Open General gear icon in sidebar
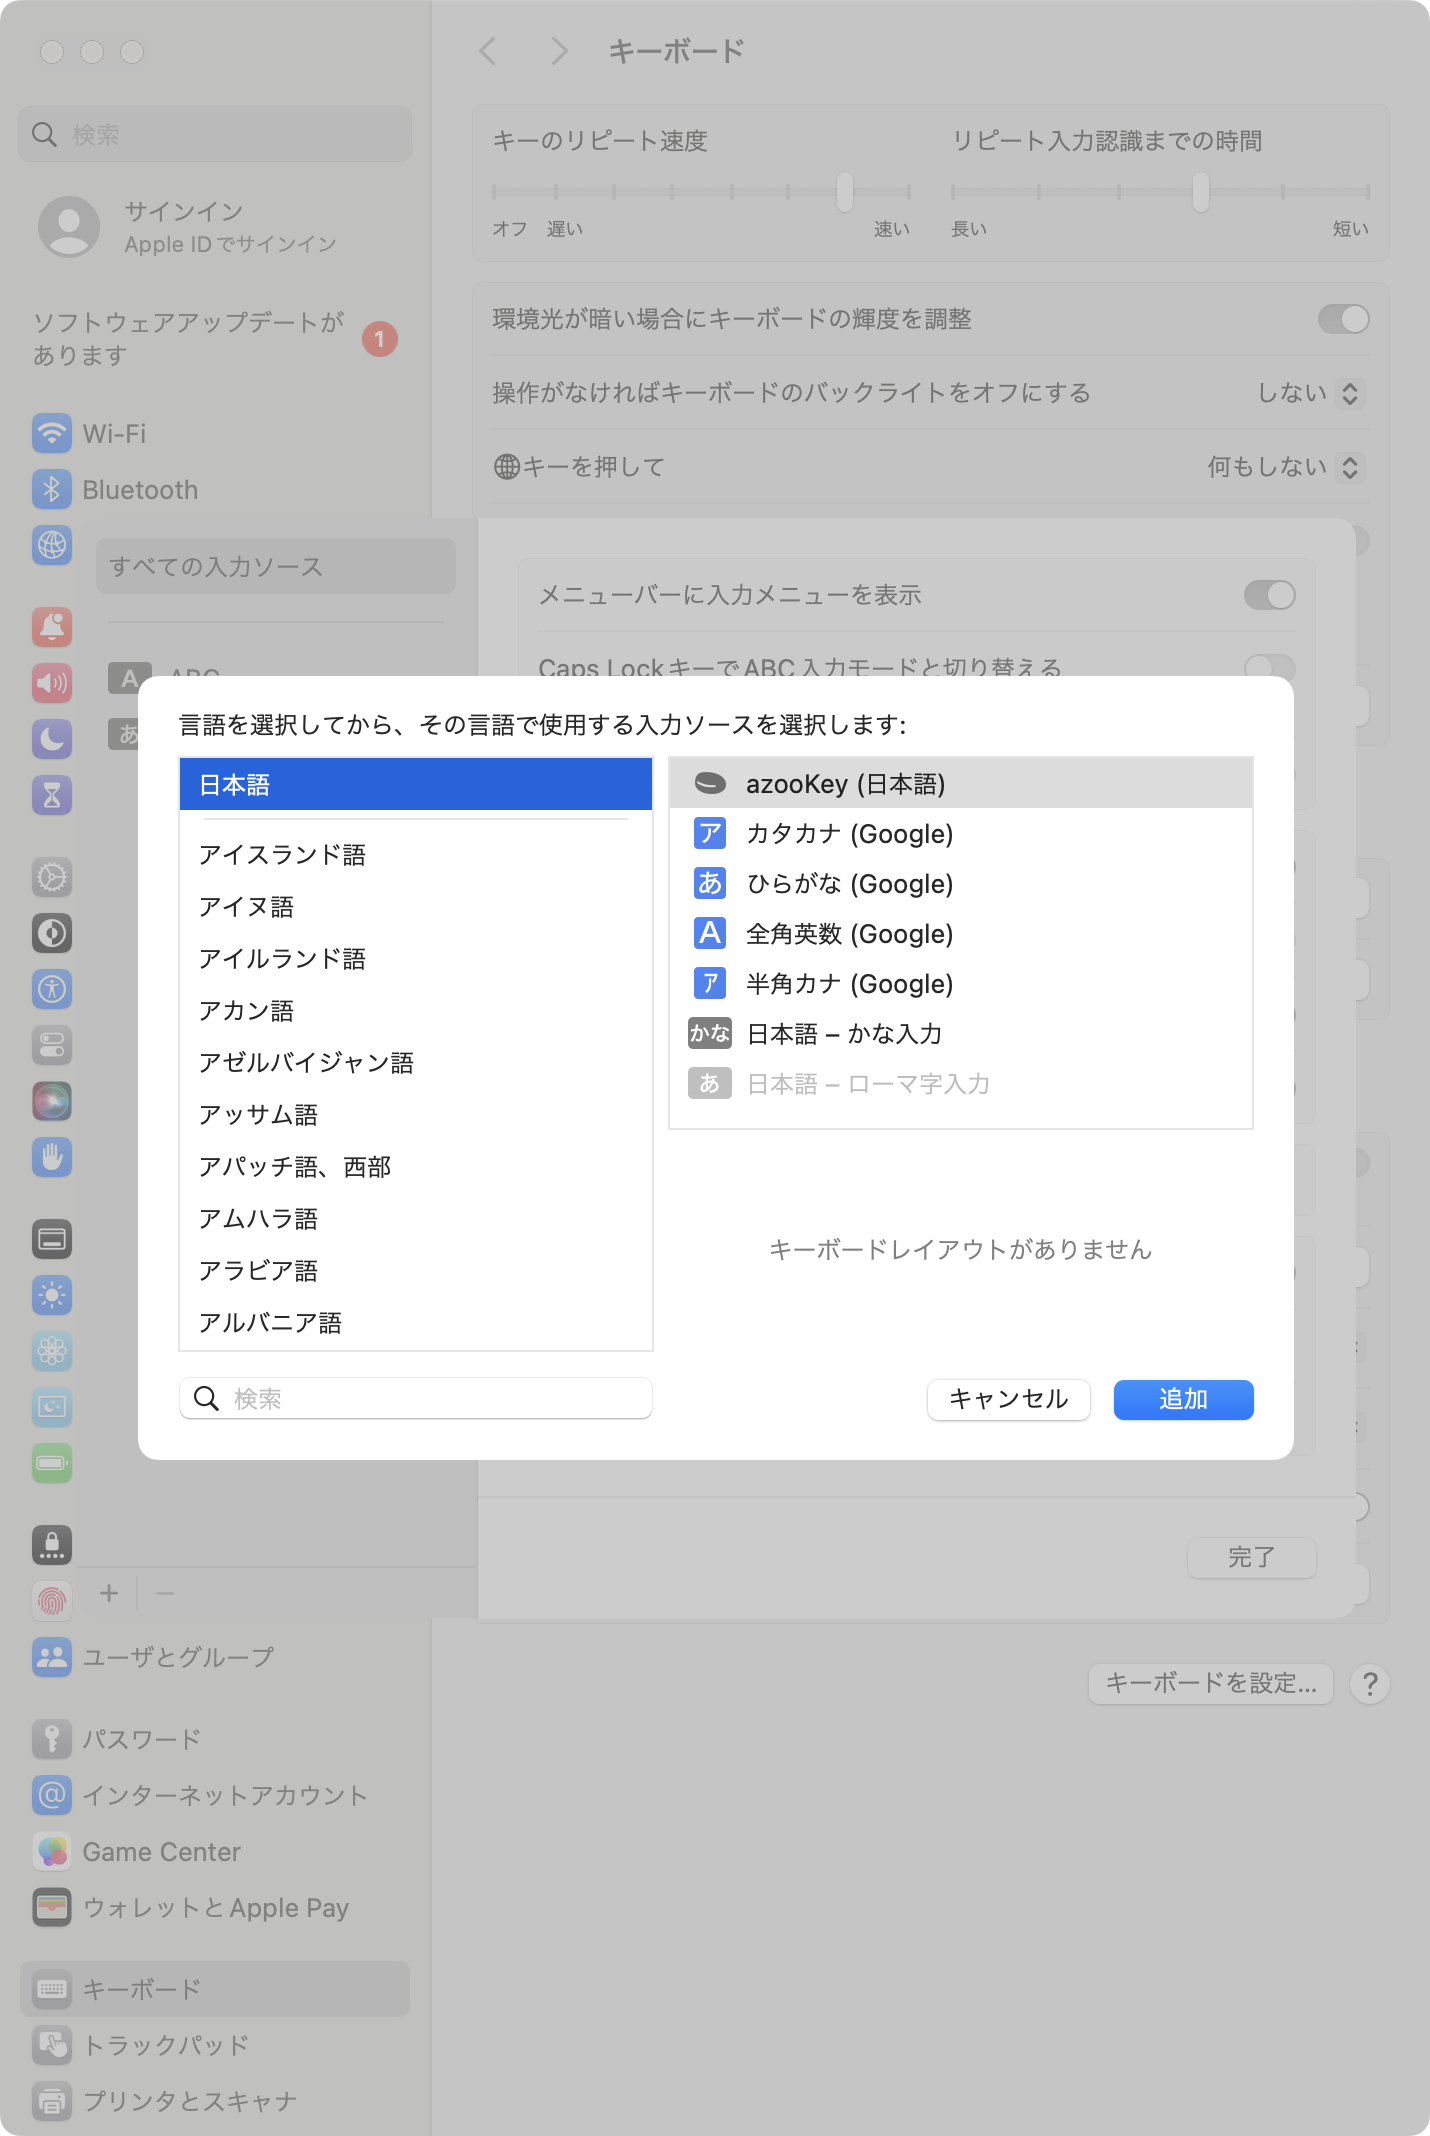The width and height of the screenshot is (1430, 2136). (52, 877)
